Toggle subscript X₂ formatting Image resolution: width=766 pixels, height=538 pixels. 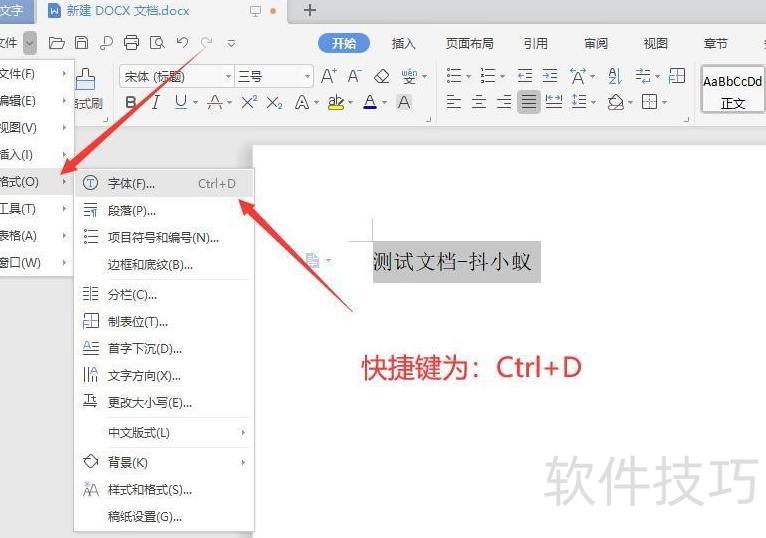click(x=274, y=103)
